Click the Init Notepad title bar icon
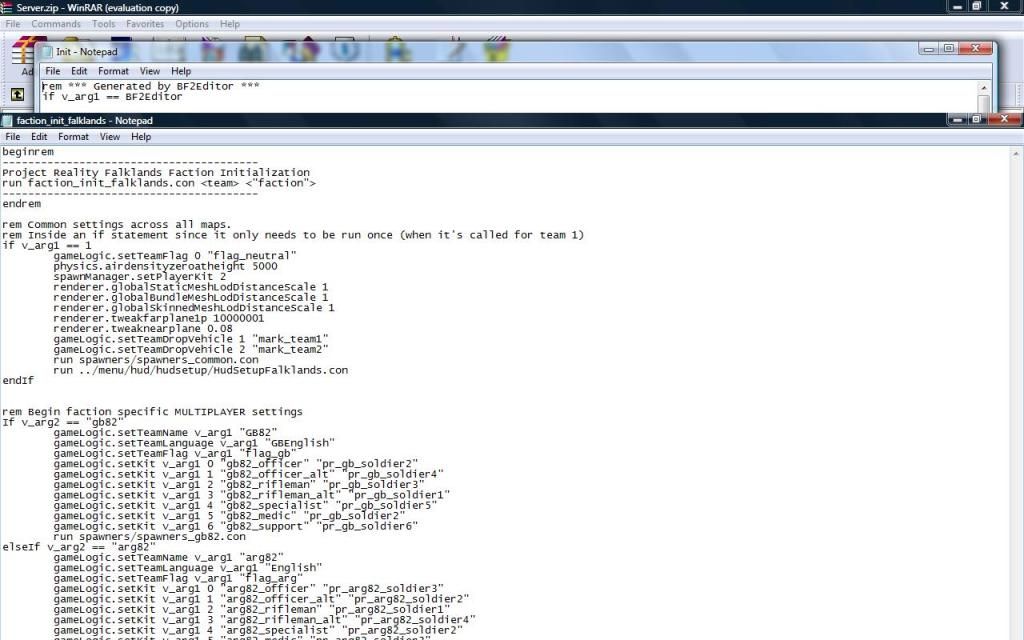Image resolution: width=1024 pixels, height=640 pixels. 47,51
